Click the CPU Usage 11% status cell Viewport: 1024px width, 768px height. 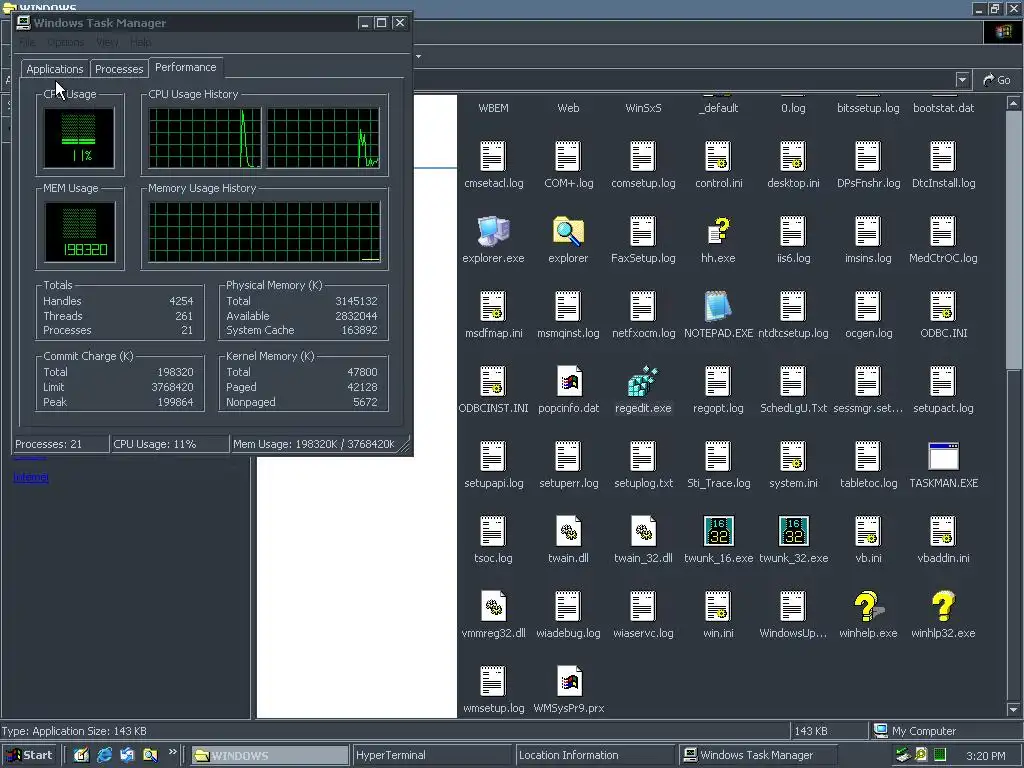[170, 444]
